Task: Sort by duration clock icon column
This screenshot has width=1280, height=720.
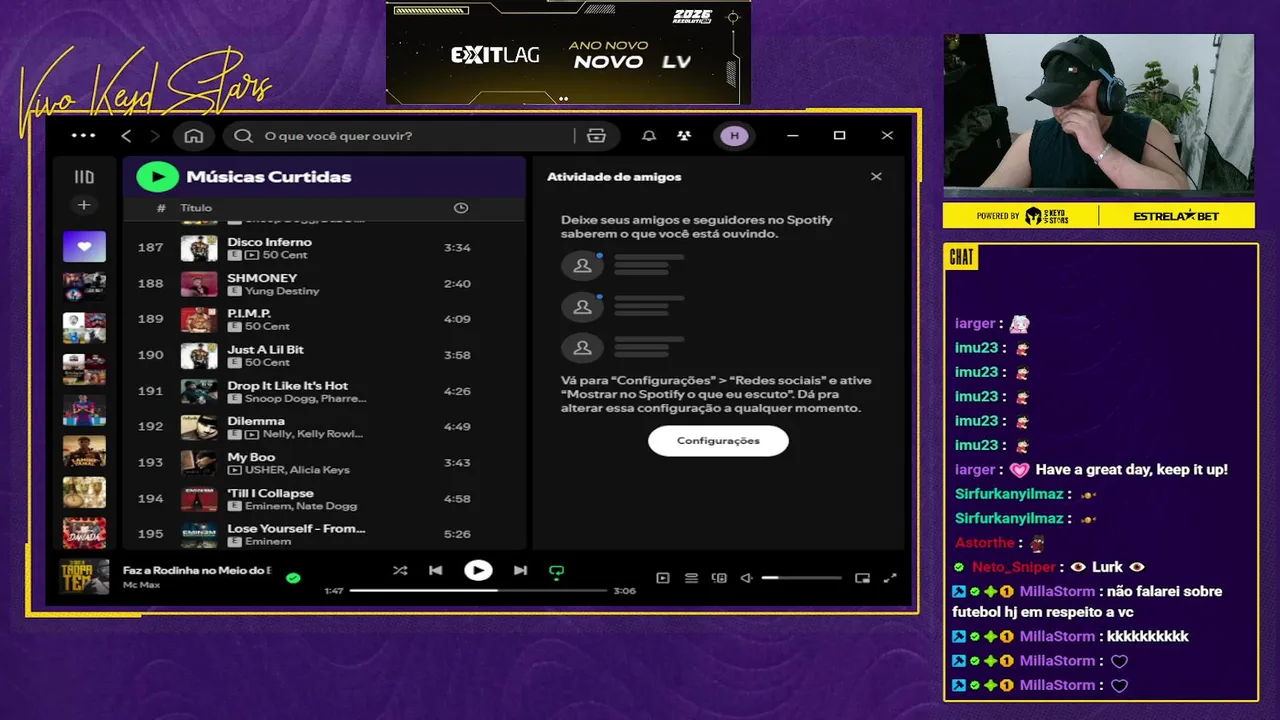Action: click(x=460, y=208)
